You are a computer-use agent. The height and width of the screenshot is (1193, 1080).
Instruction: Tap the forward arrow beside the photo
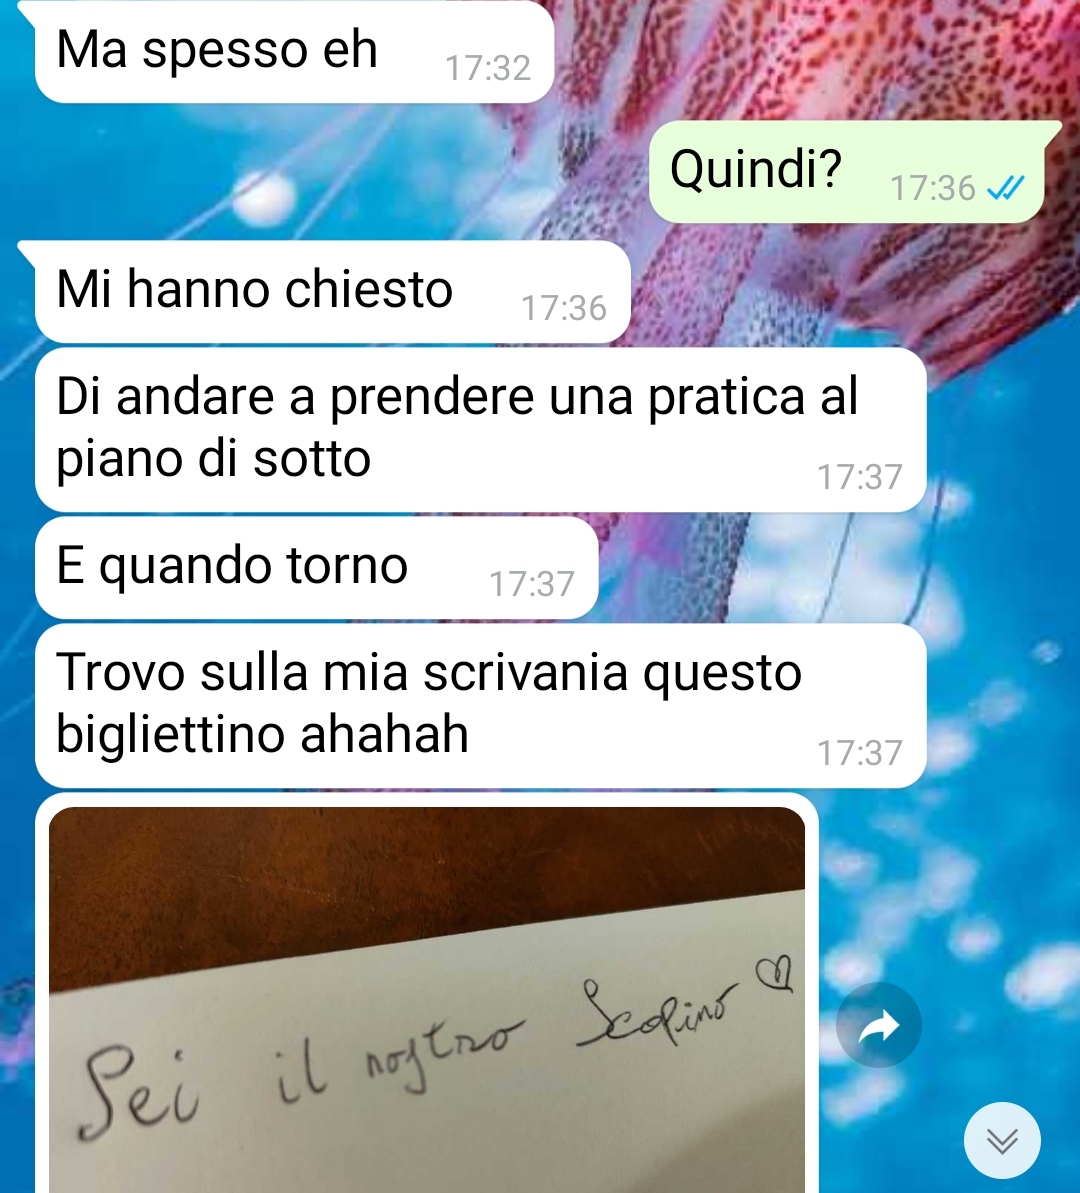(x=878, y=1025)
